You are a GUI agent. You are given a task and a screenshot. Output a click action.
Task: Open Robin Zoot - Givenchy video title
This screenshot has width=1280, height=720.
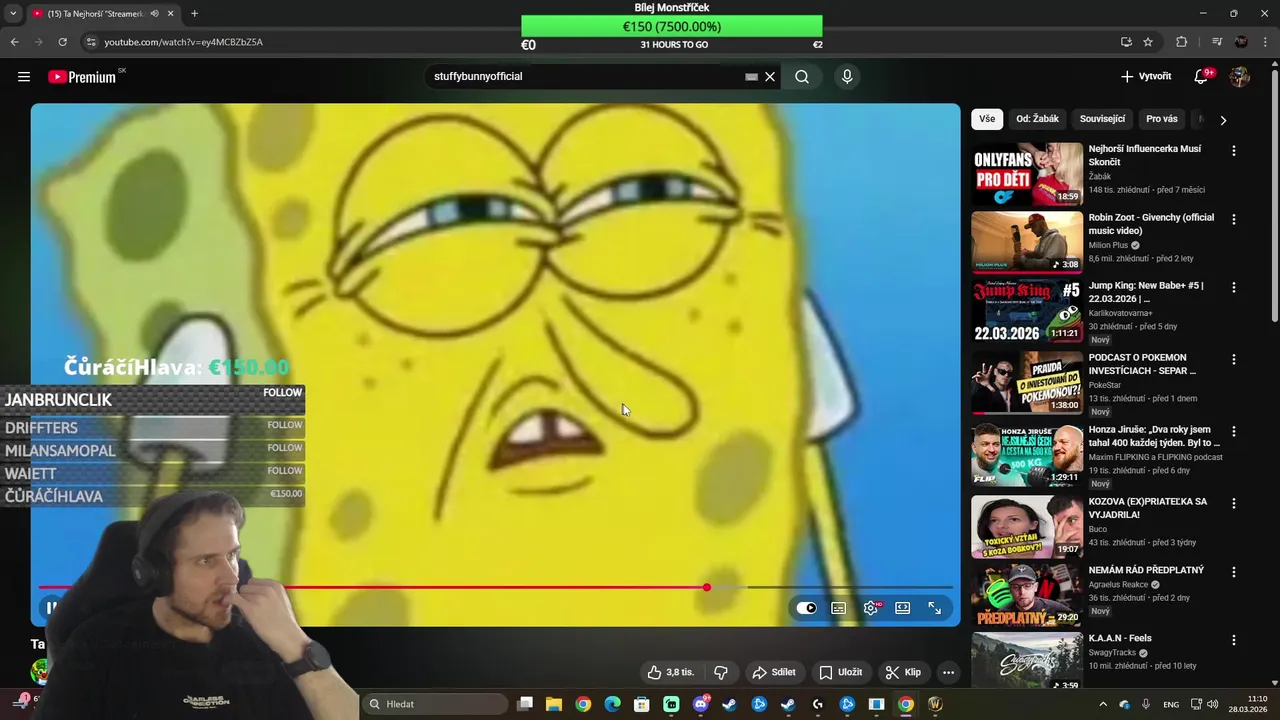[1151, 224]
